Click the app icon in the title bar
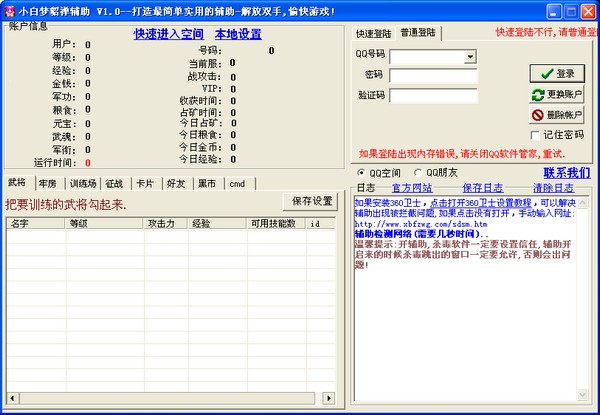 (x=9, y=11)
